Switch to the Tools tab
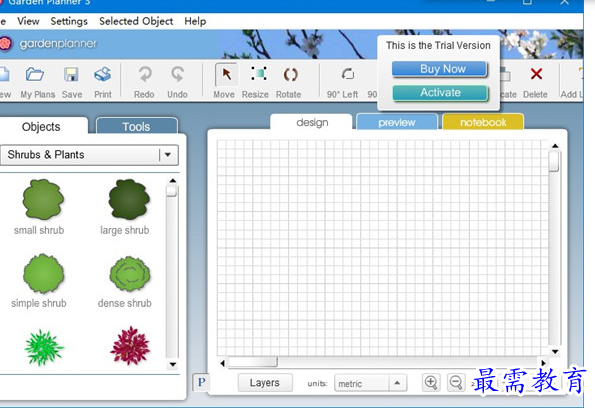The width and height of the screenshot is (595, 412). [137, 126]
